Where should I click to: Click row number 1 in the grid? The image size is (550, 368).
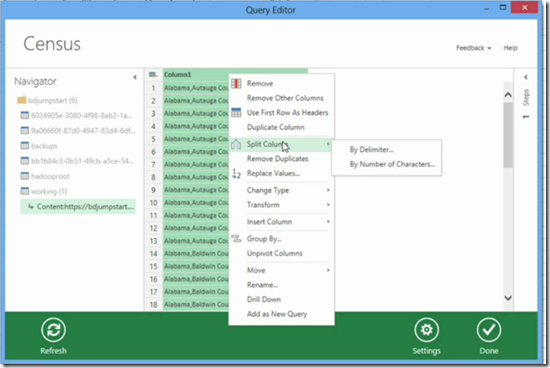point(153,88)
